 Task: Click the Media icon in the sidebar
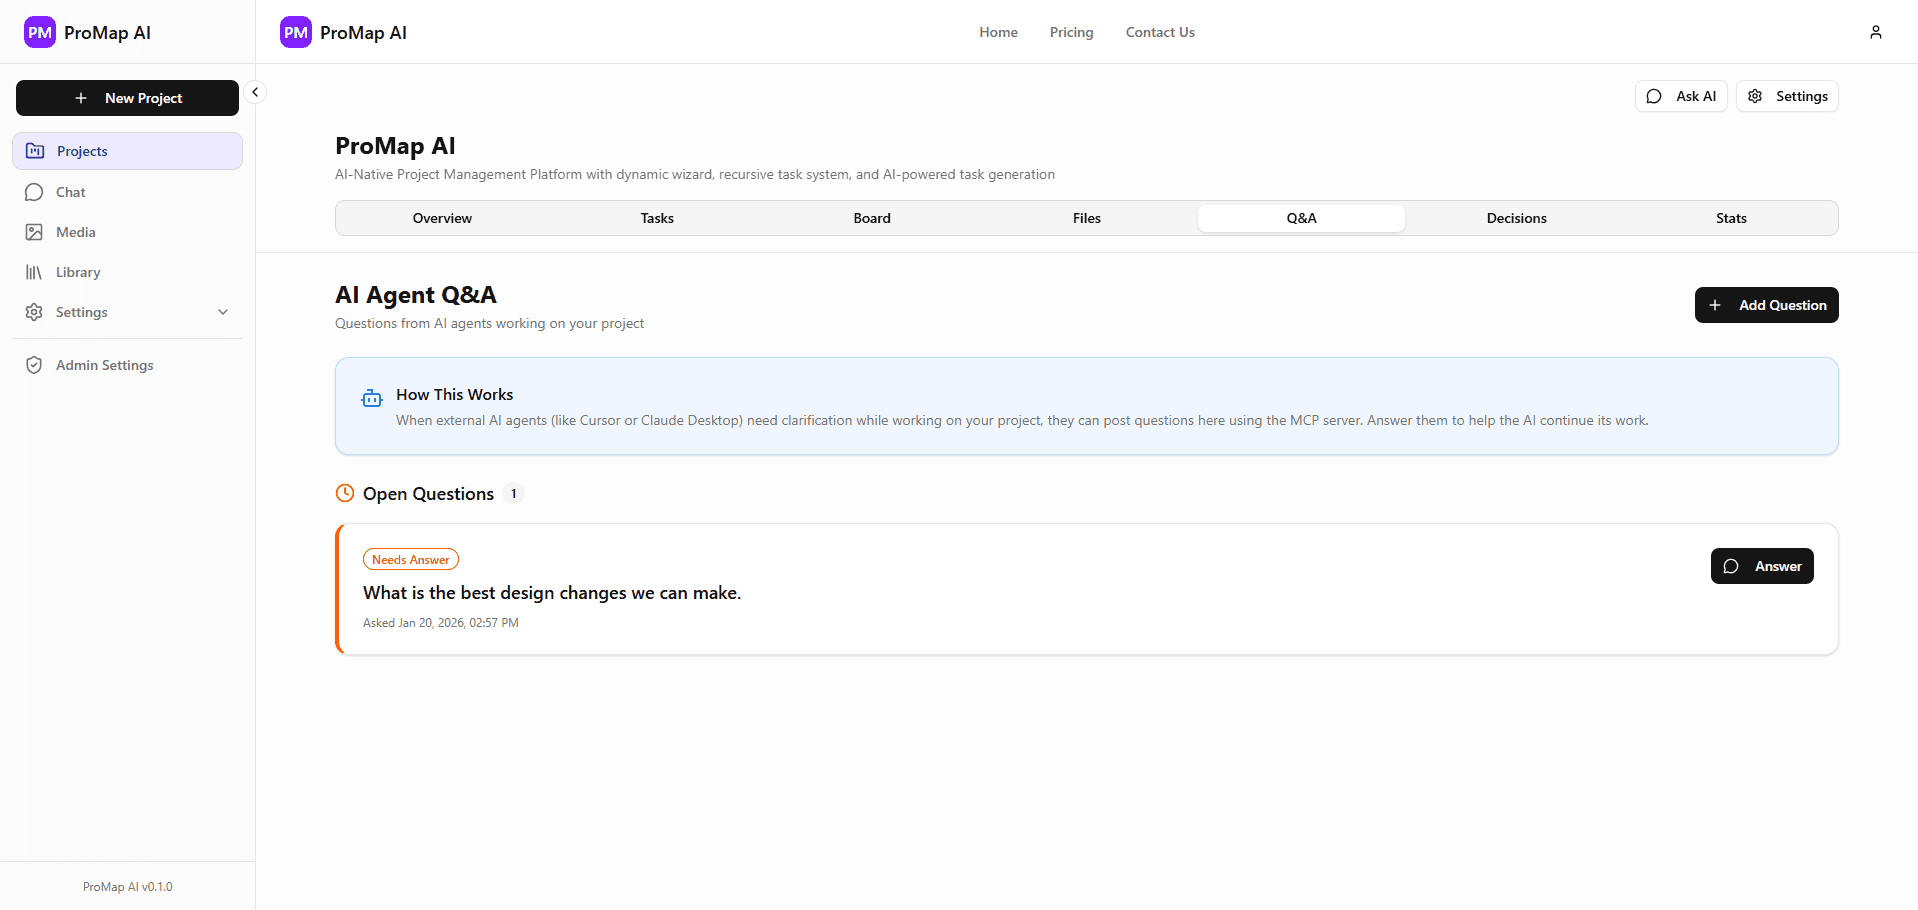point(35,231)
